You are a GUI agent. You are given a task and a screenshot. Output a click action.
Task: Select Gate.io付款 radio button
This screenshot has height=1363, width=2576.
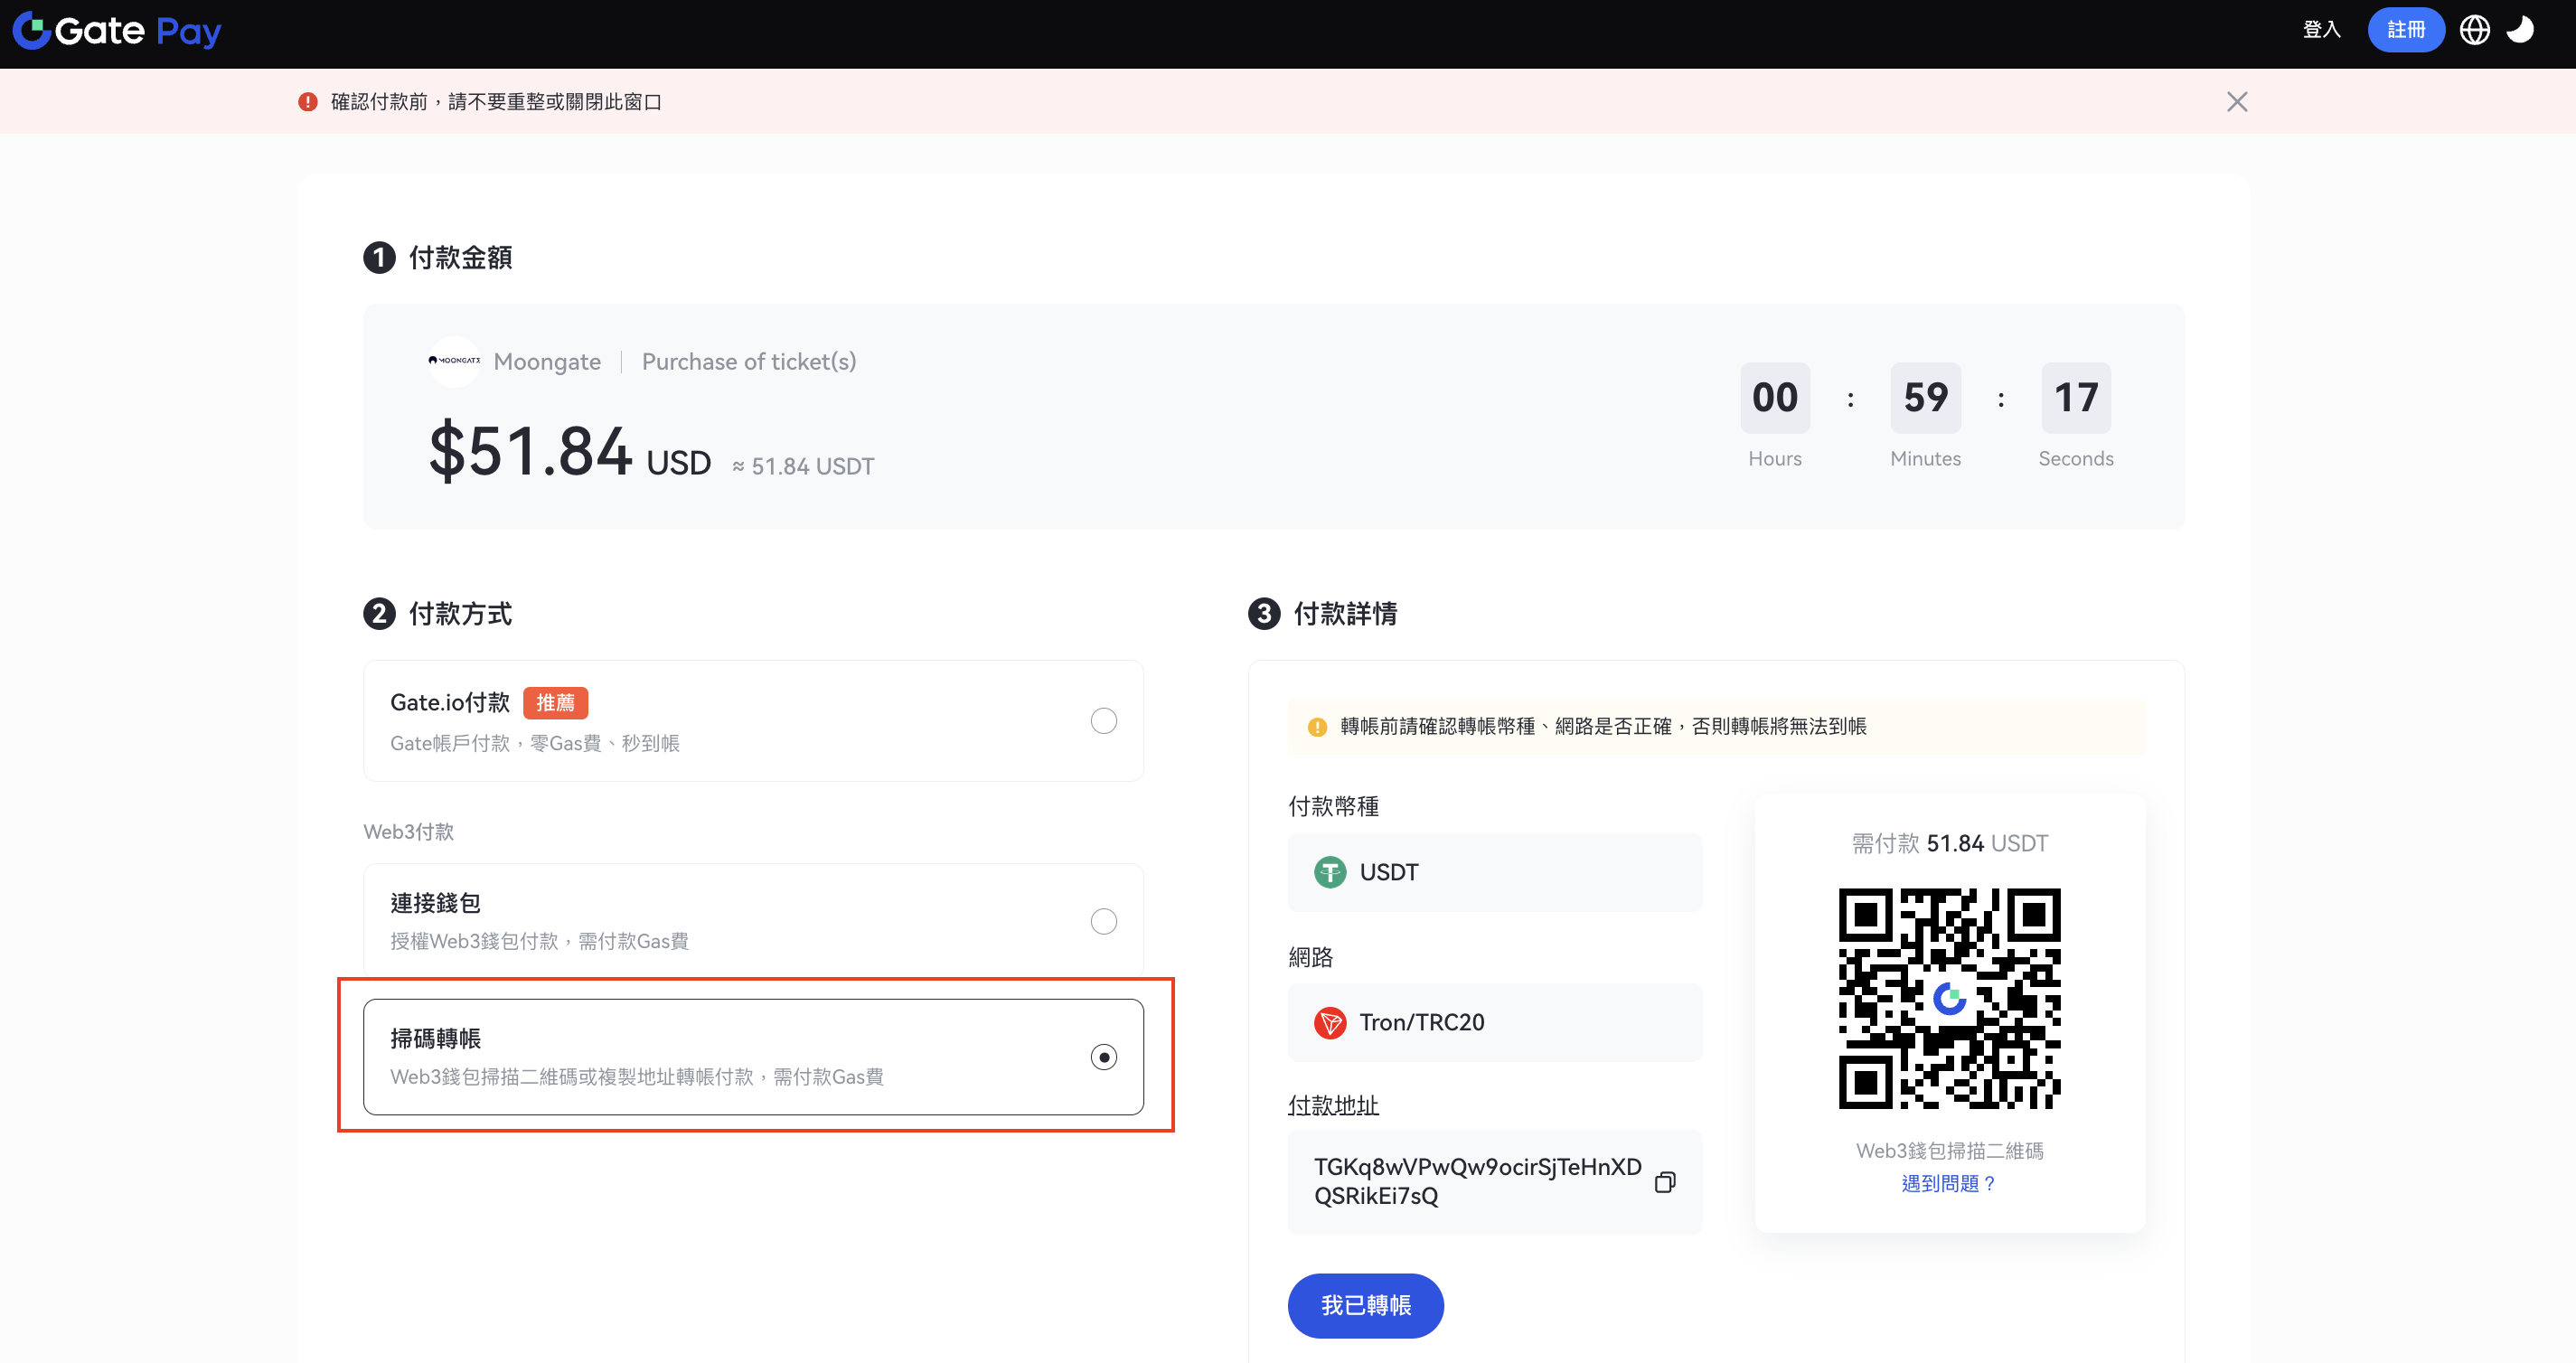pos(1103,721)
